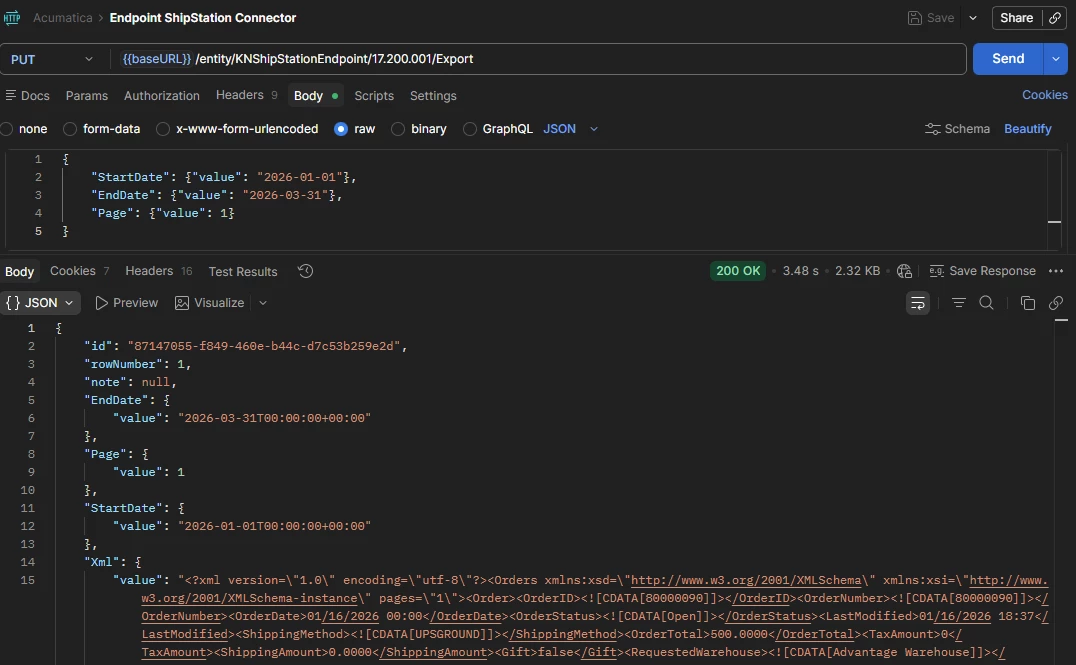Click the request URL field
Image resolution: width=1076 pixels, height=665 pixels.
pos(538,59)
